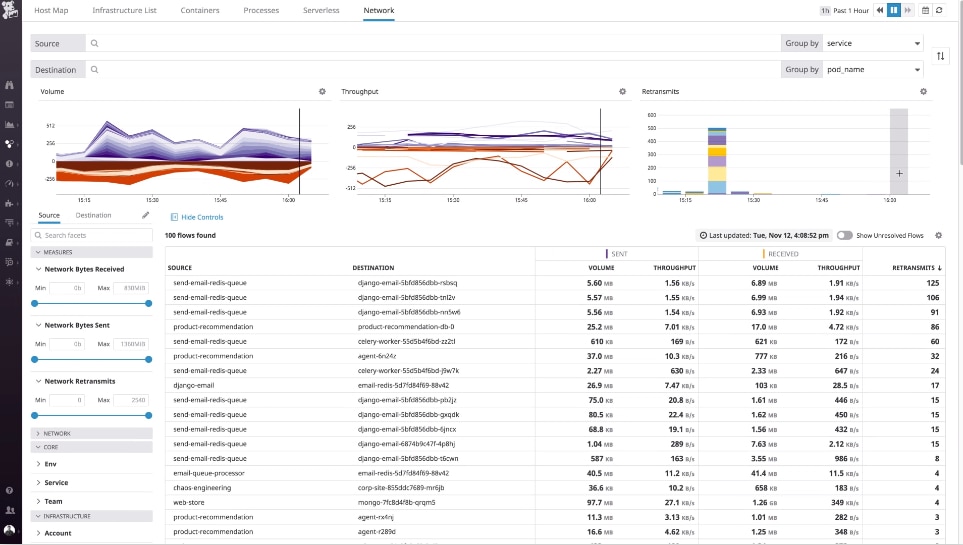Screen dimensions: 963x545
Task: Select the Destination facets tab
Action: pyautogui.click(x=93, y=215)
